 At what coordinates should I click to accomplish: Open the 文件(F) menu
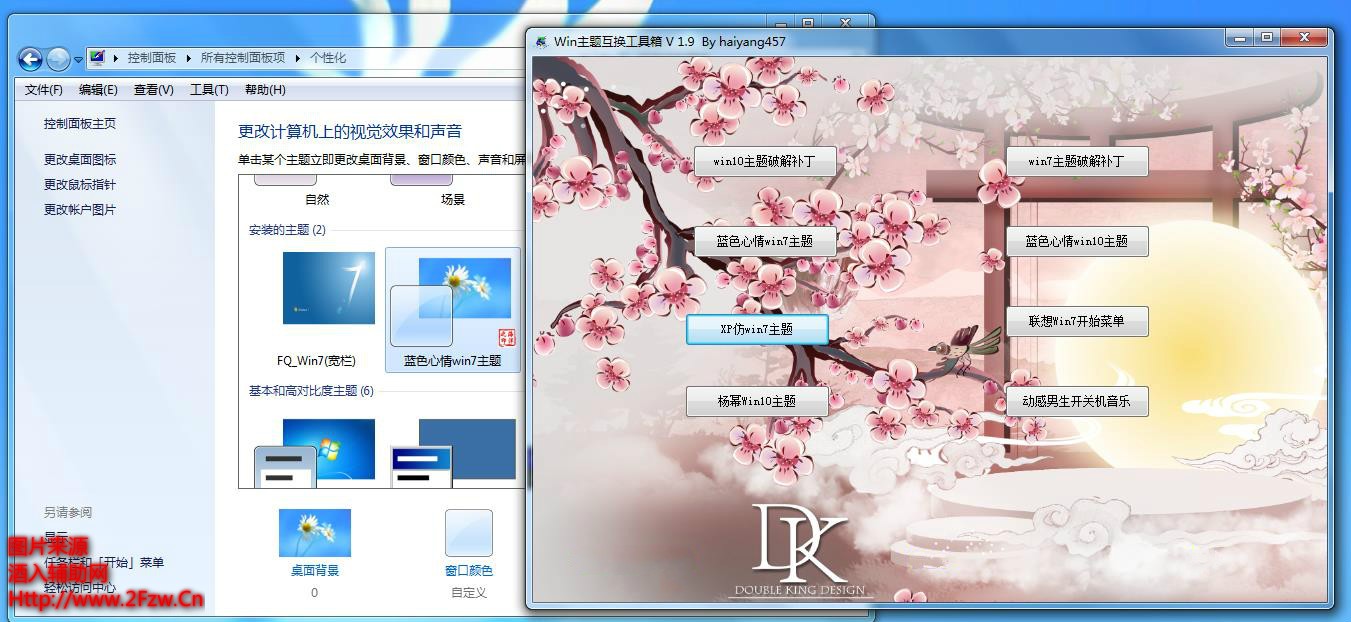(x=44, y=90)
